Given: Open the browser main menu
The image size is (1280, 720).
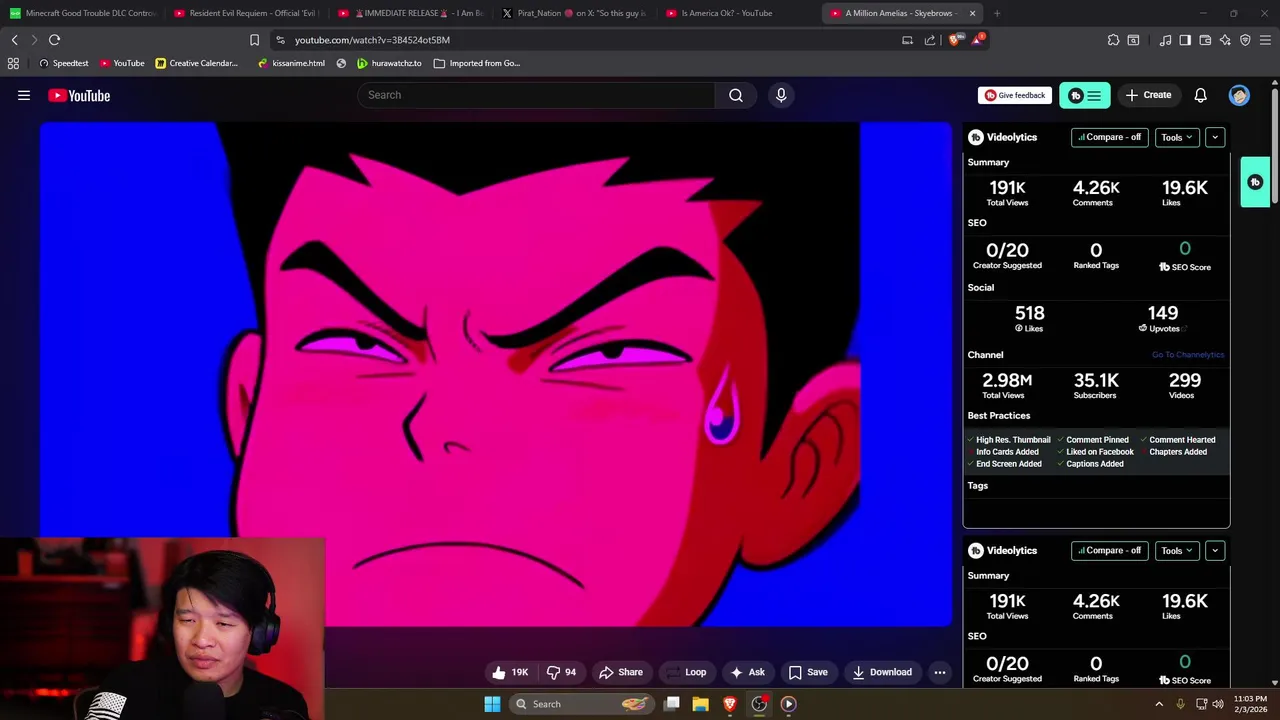Looking at the screenshot, I should [x=1266, y=40].
